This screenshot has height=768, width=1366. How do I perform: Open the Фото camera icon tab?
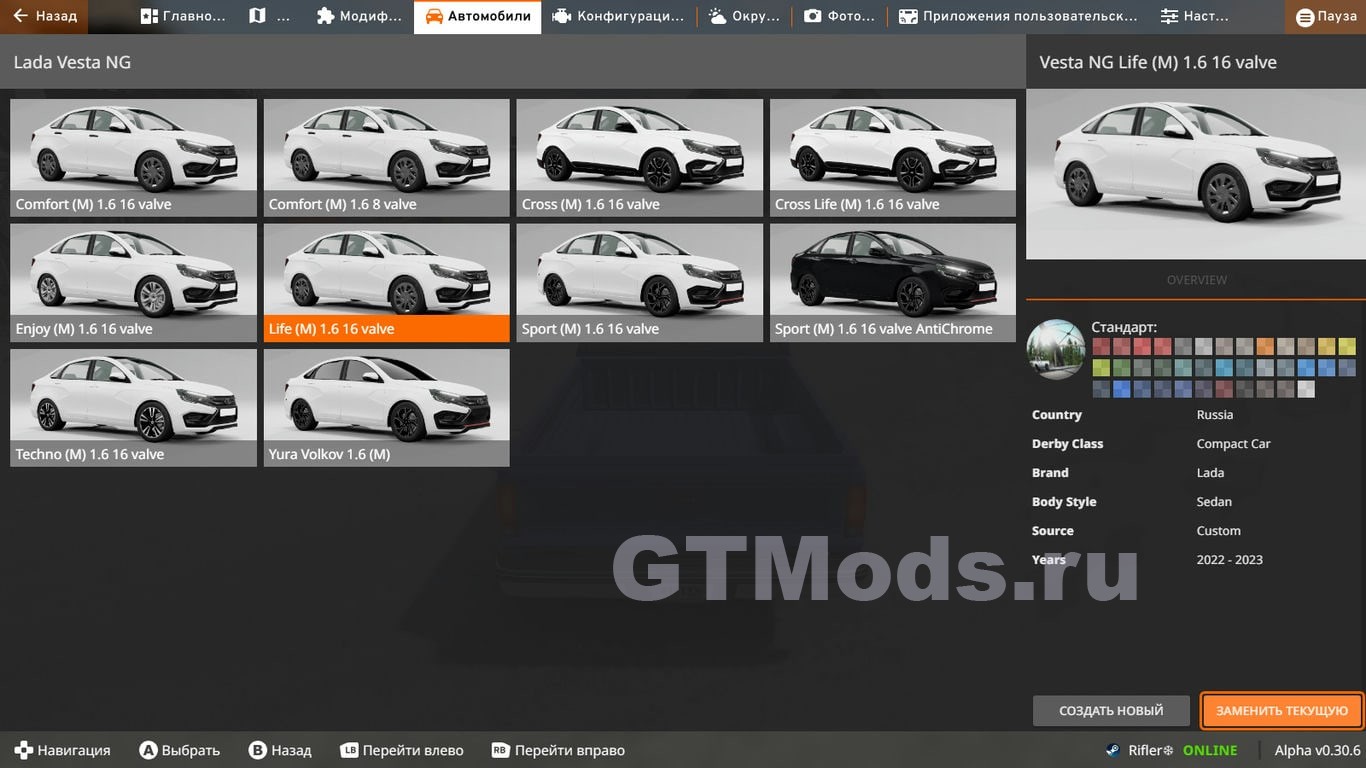pos(839,16)
